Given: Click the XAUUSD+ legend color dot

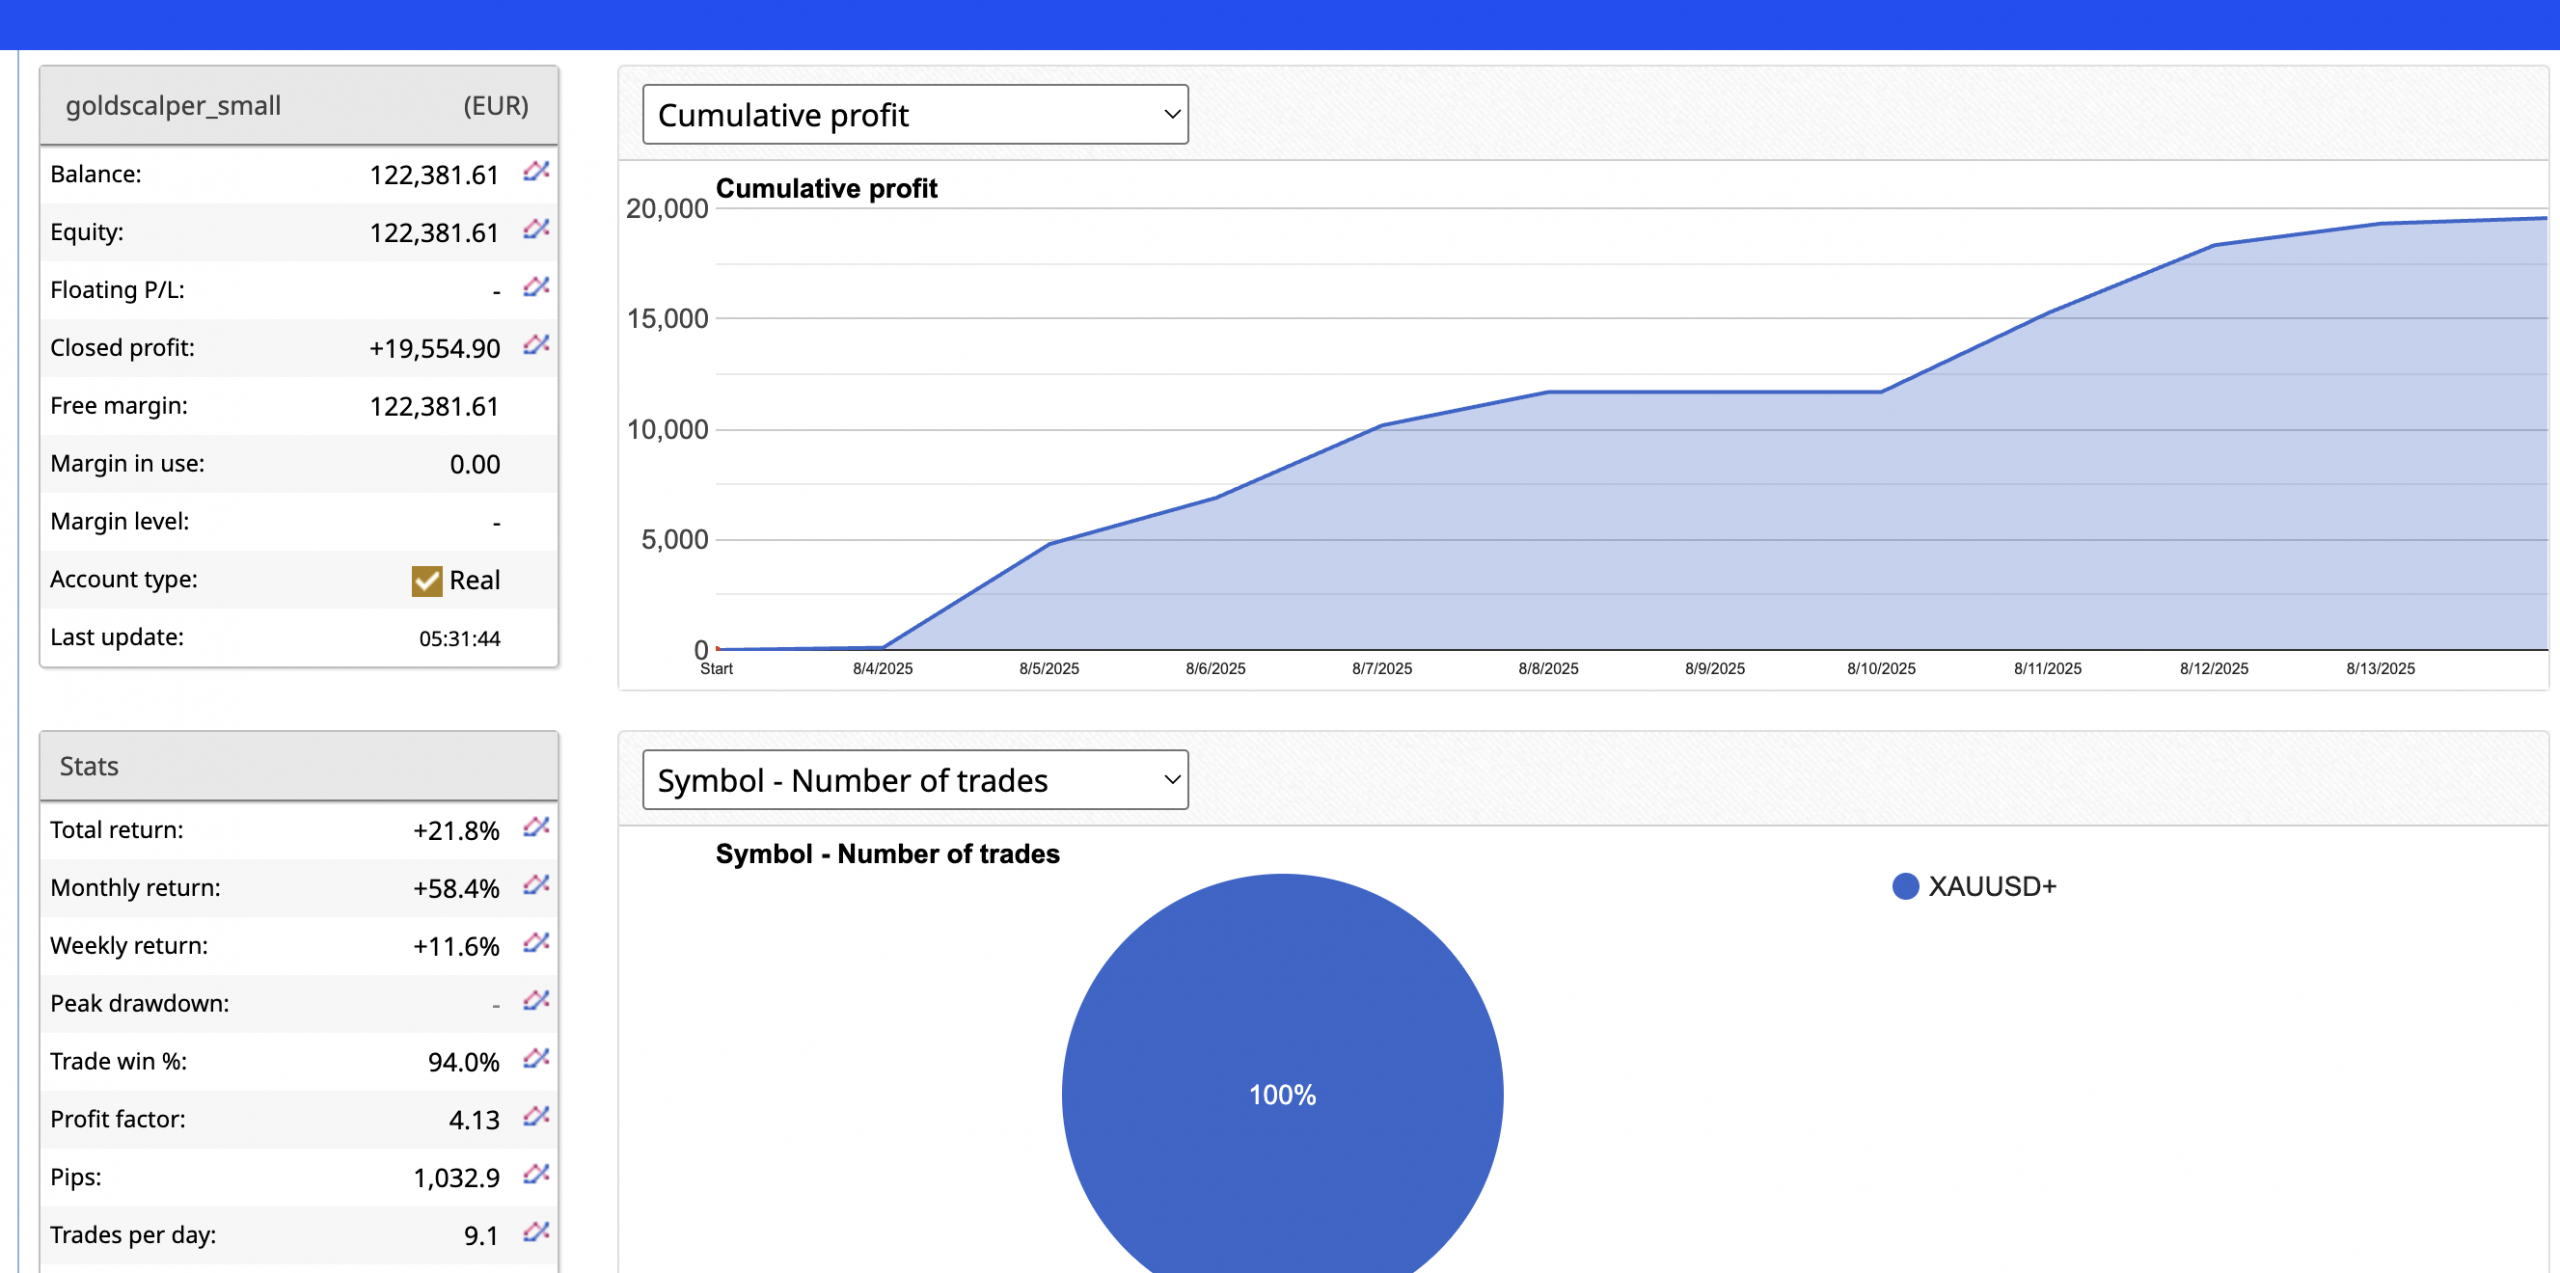Looking at the screenshot, I should point(1905,887).
